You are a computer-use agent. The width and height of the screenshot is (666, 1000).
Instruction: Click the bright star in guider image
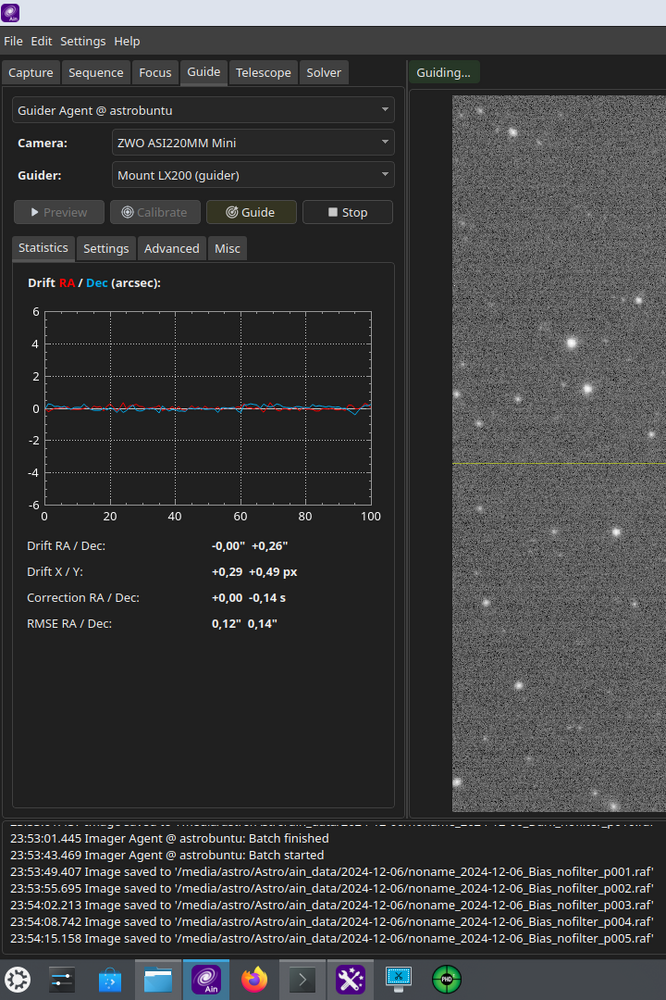point(572,342)
